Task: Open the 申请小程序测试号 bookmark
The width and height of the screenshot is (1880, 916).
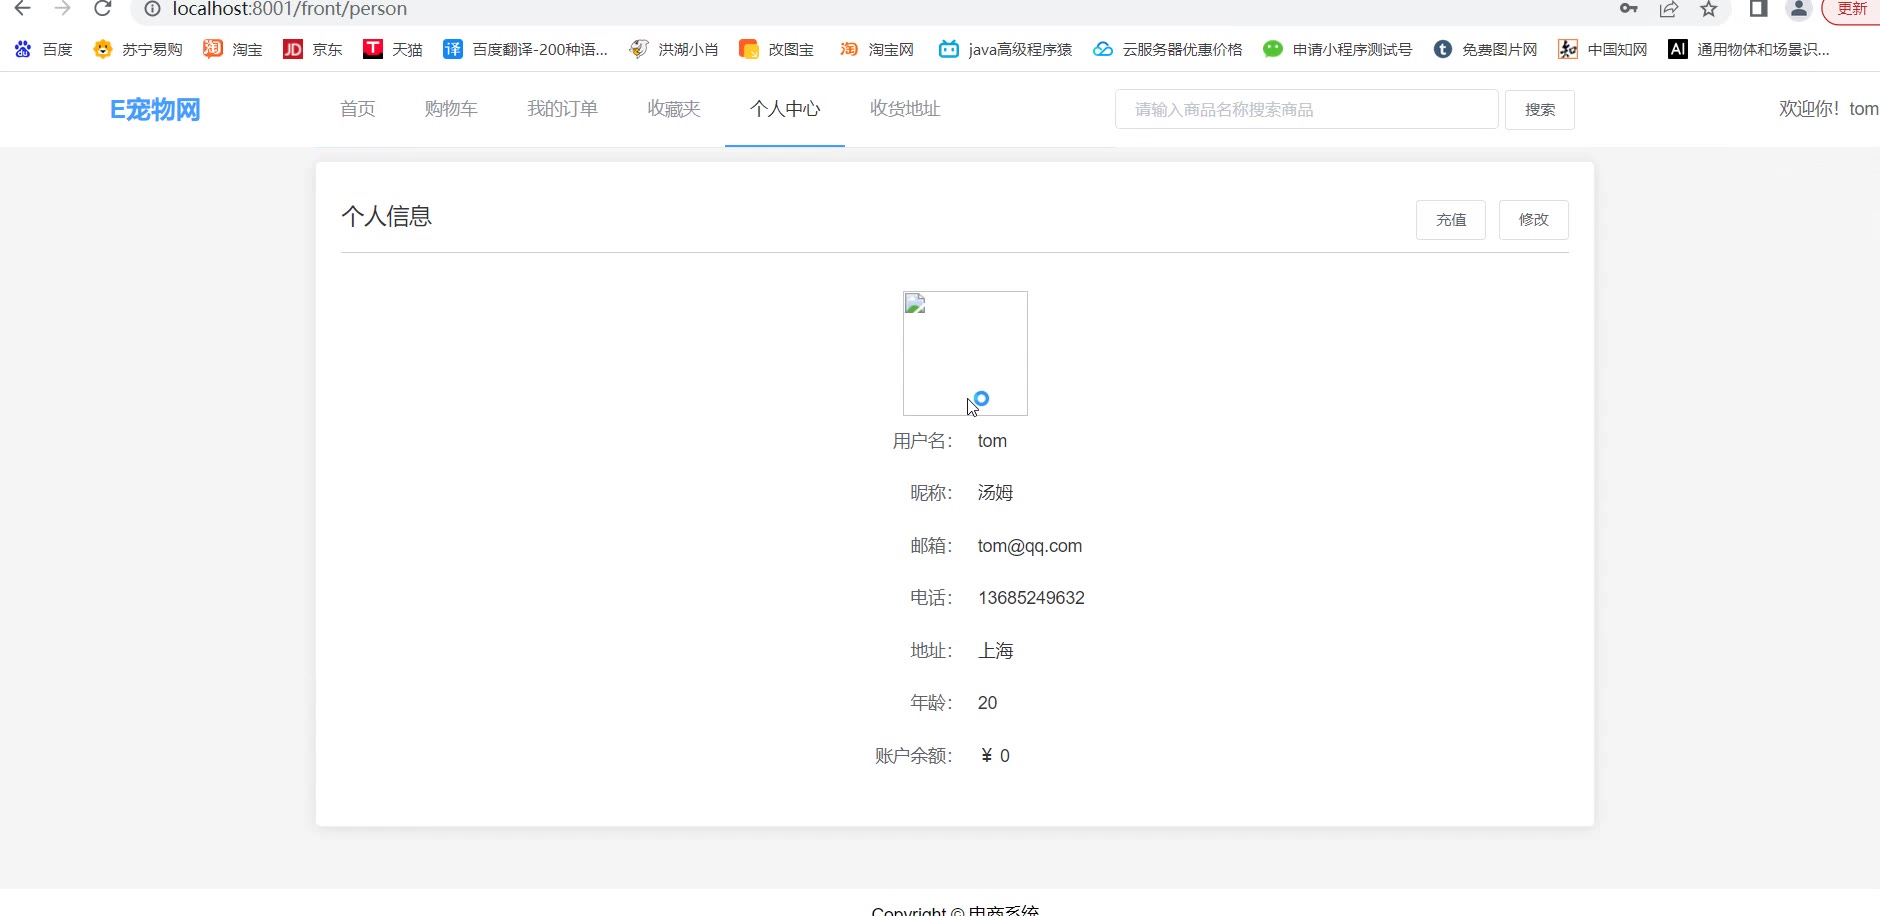Action: (1337, 49)
